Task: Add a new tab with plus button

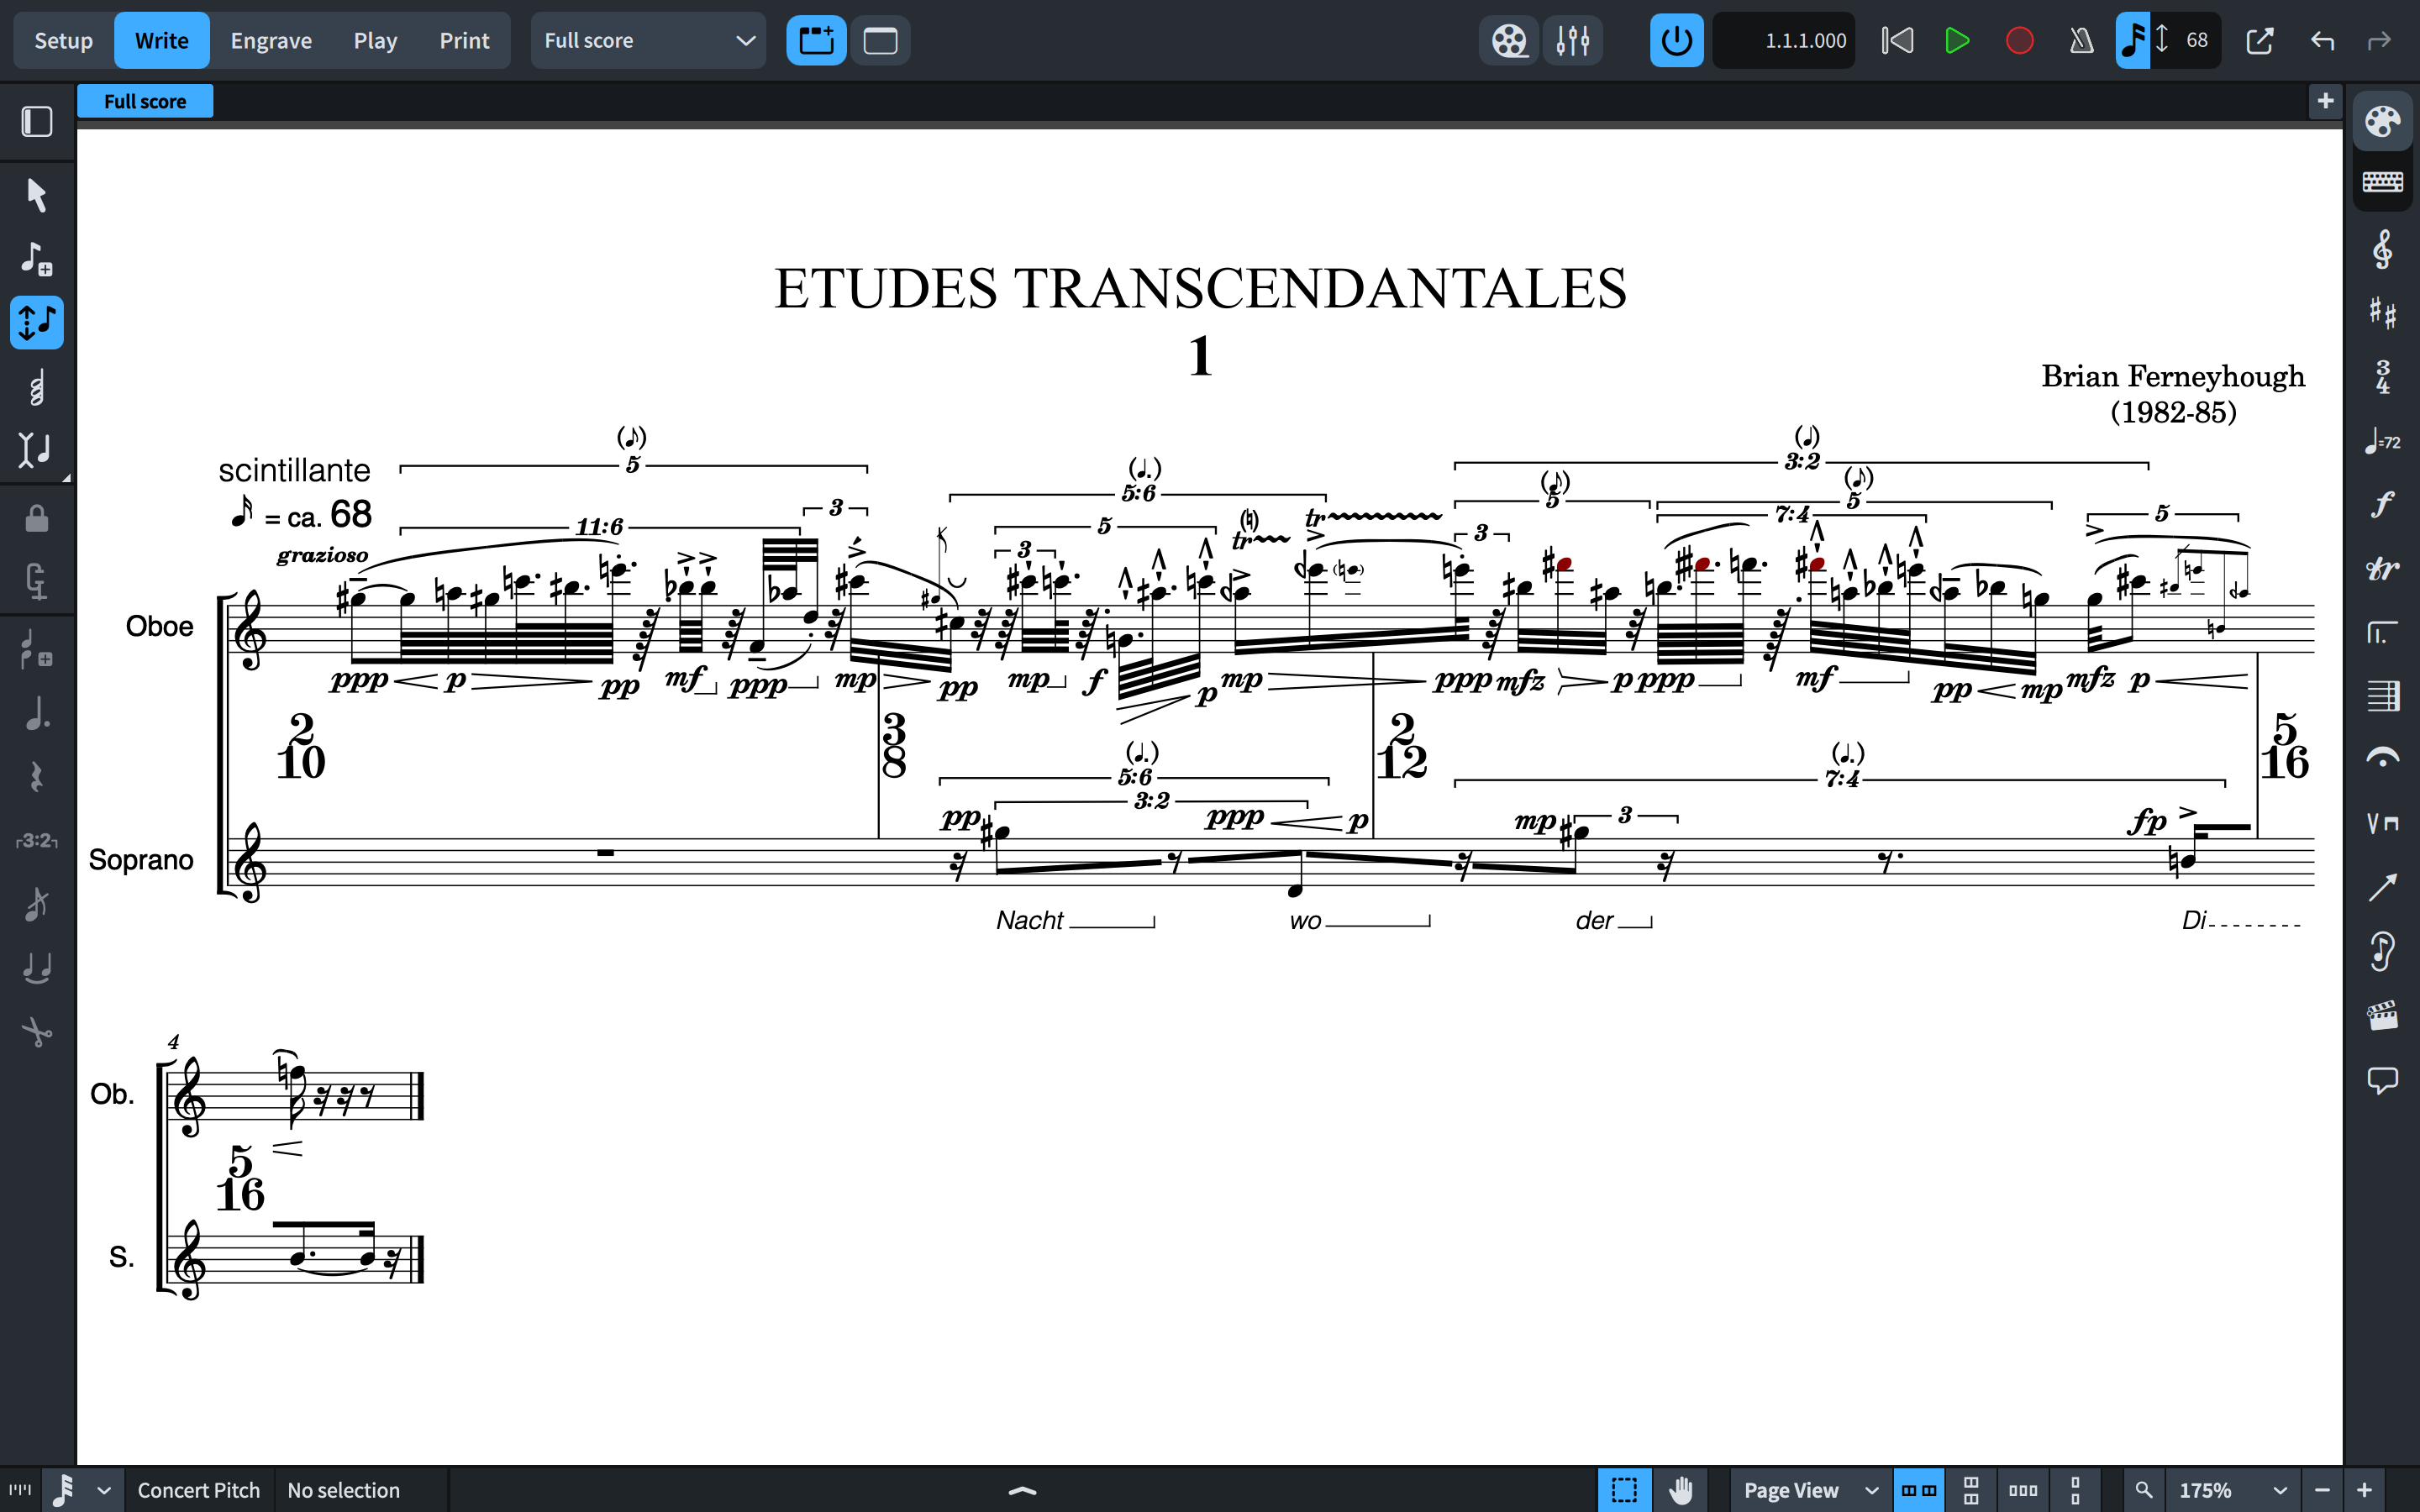Action: click(x=2325, y=101)
